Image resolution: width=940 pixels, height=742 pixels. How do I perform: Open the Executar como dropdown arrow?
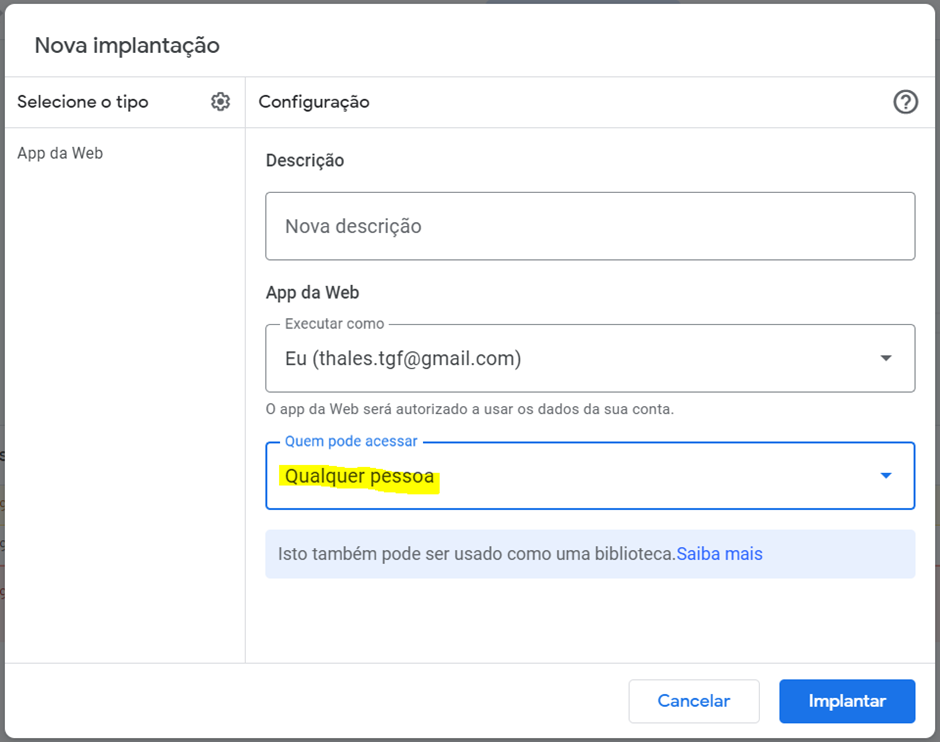(885, 358)
